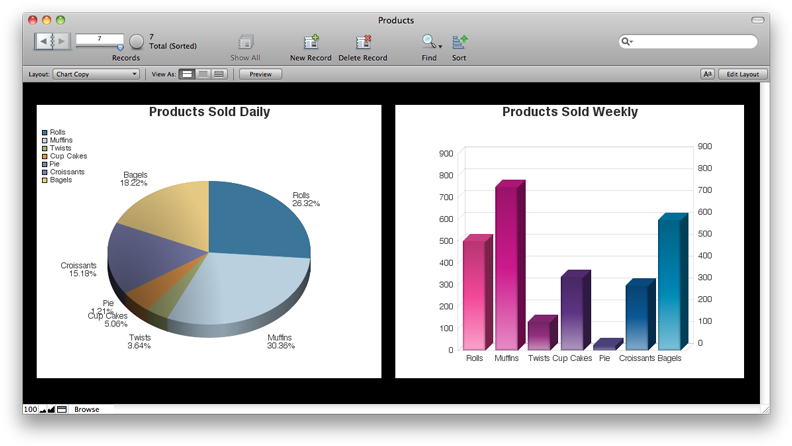Click the Find magnifying glass icon
This screenshot has width=792, height=446.
click(429, 42)
